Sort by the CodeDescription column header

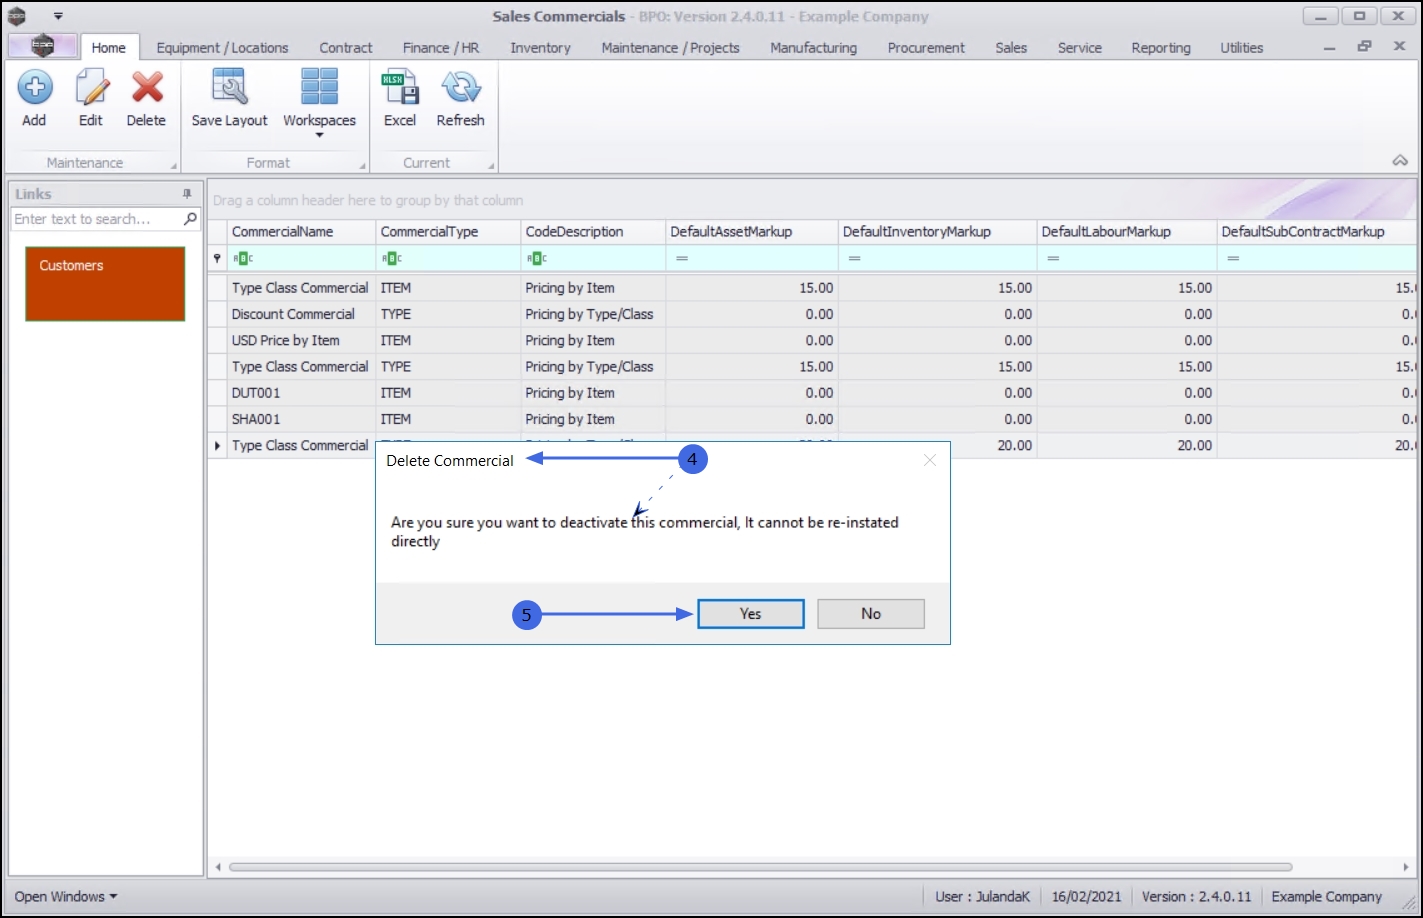coord(593,232)
